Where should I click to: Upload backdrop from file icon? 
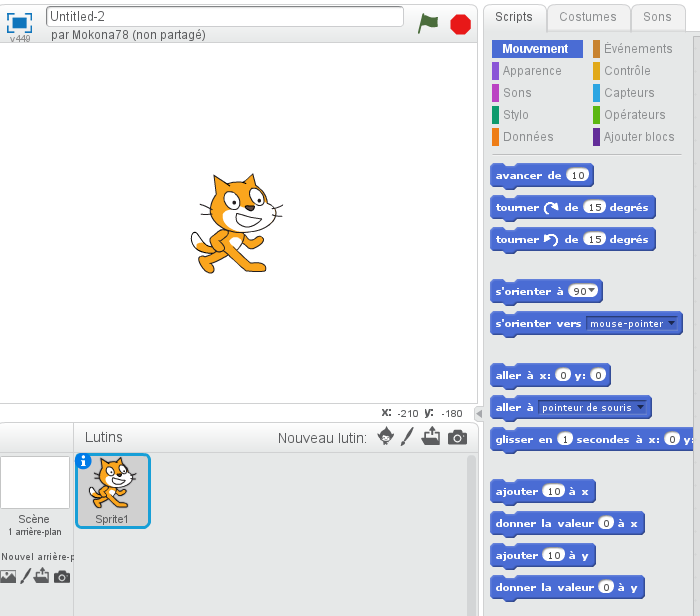click(42, 576)
